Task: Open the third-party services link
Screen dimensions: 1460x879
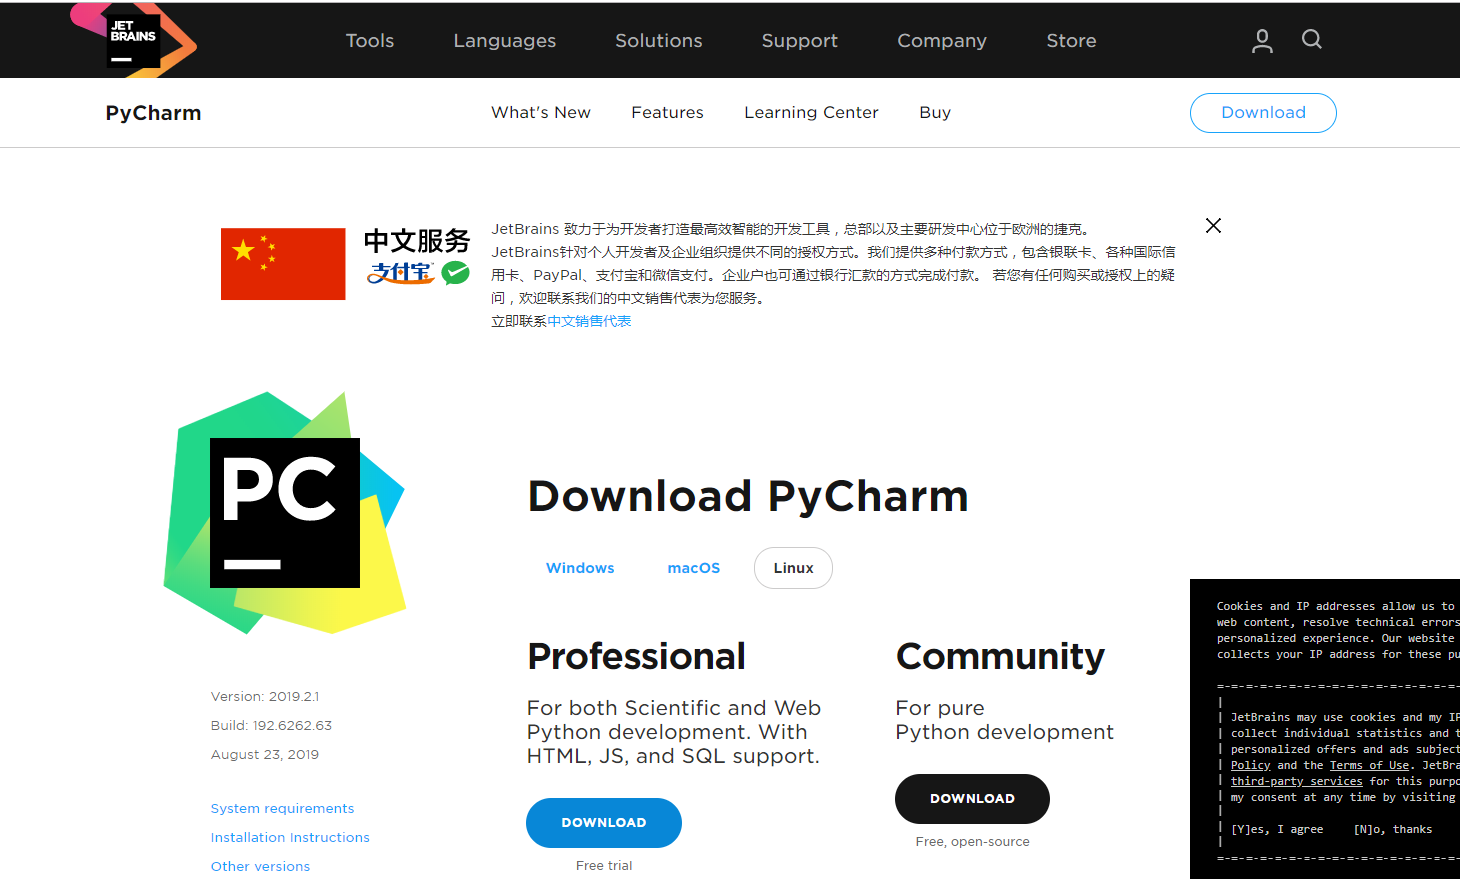Action: (x=1296, y=781)
